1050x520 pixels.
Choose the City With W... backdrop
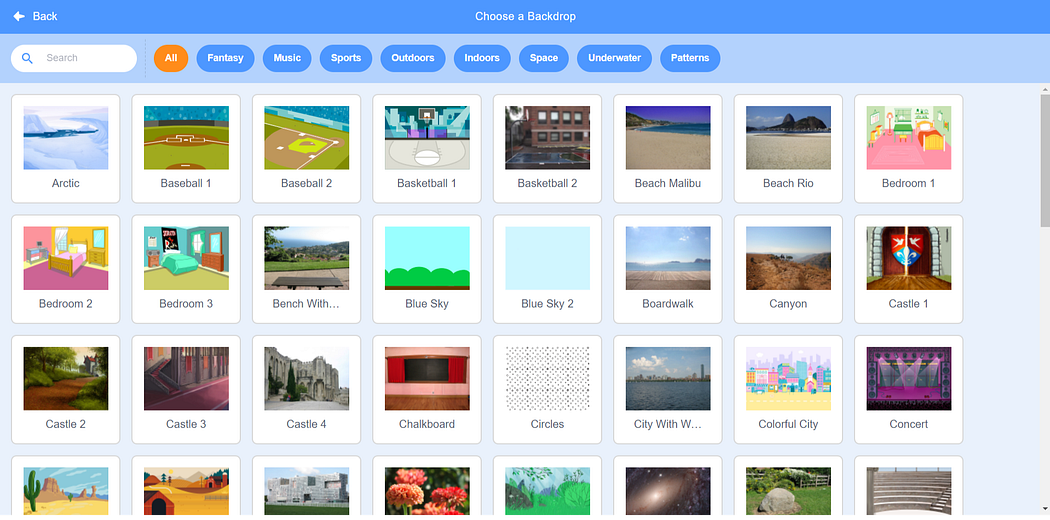coord(668,389)
